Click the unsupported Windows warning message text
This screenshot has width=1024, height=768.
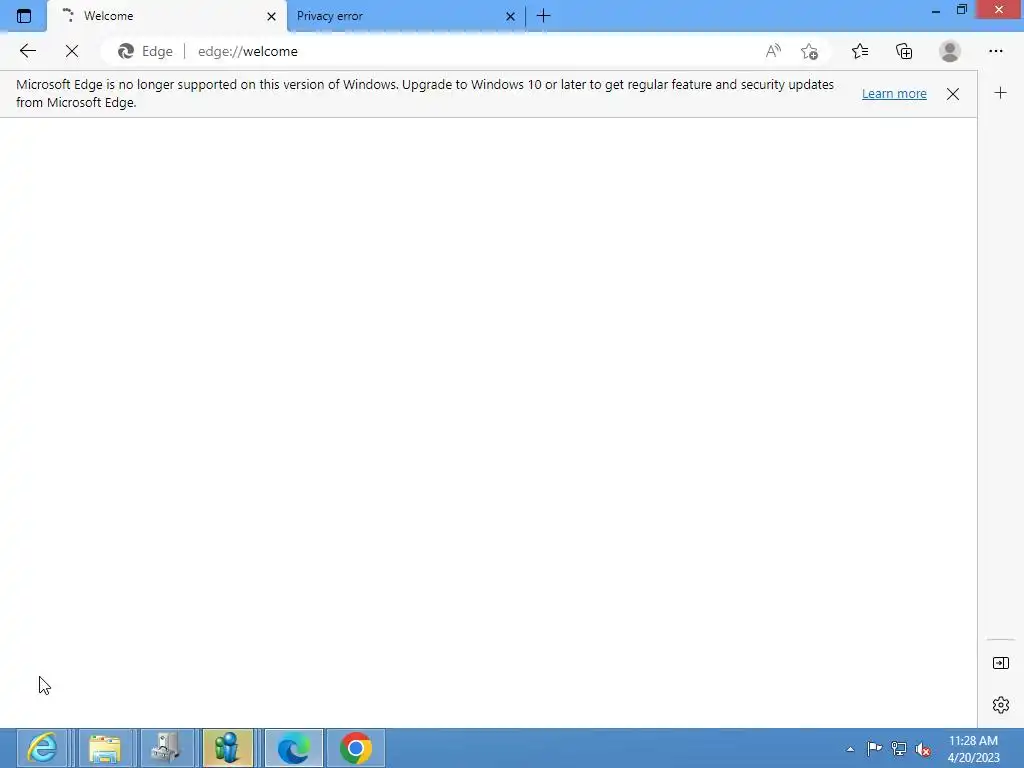(424, 93)
